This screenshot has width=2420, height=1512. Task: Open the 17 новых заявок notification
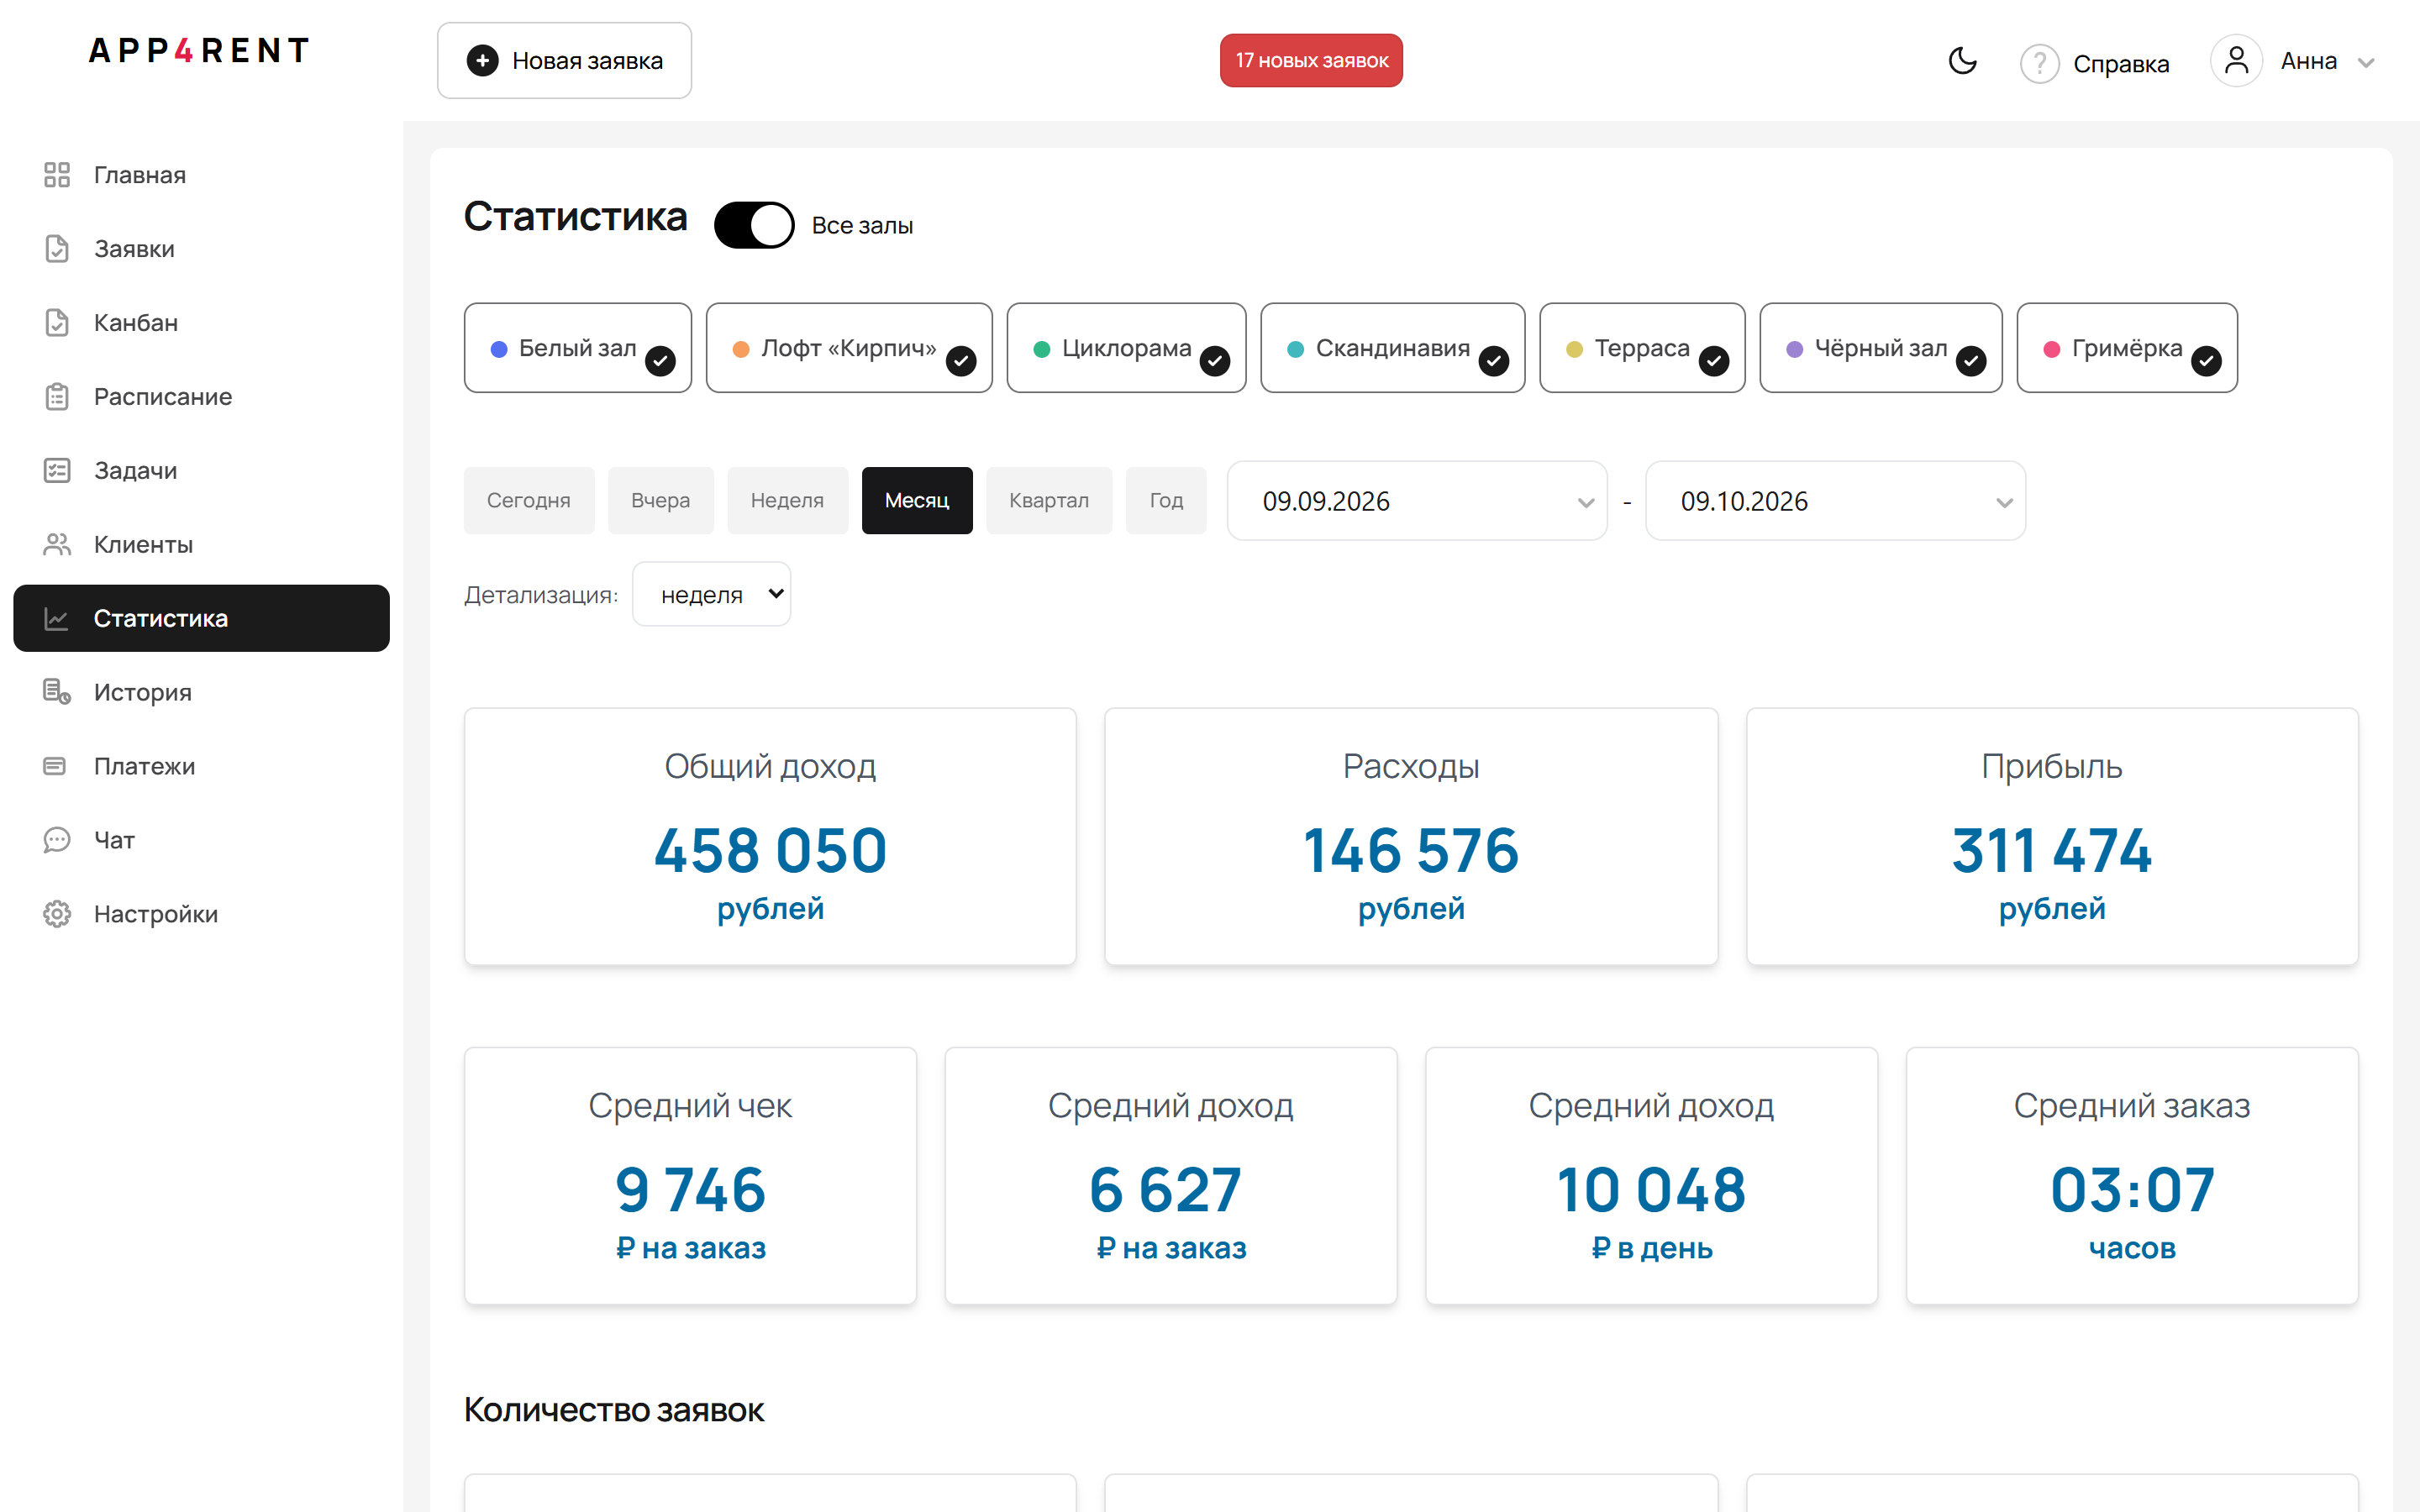1311,61
